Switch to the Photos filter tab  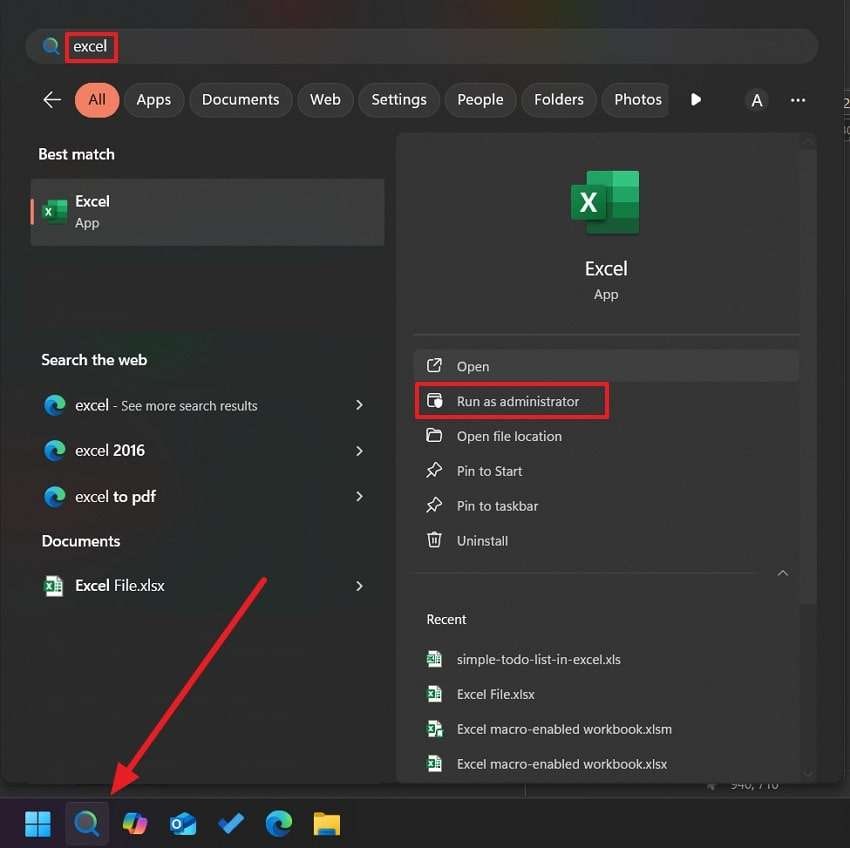coord(635,100)
